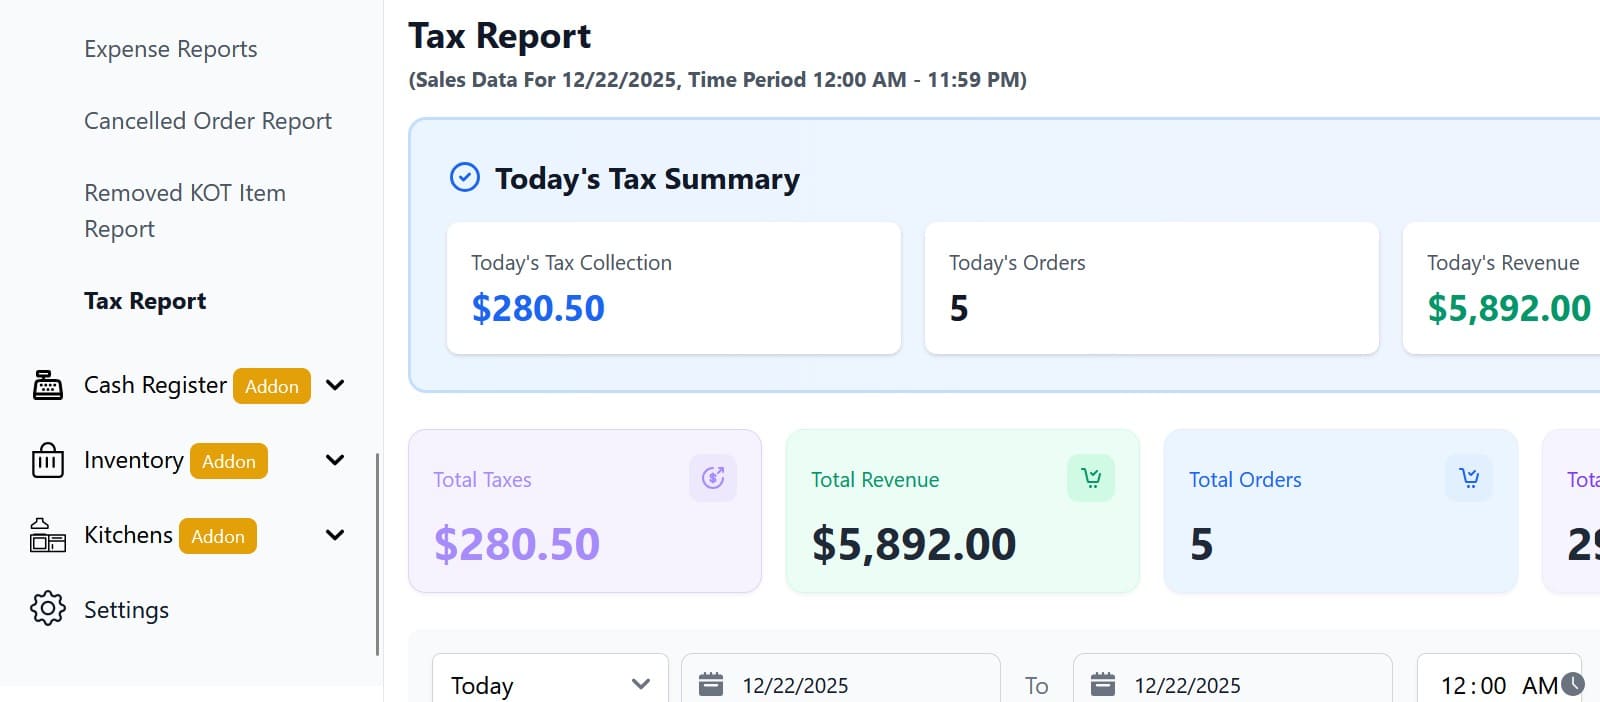The image size is (1600, 702).
Task: Click the Total Revenue cart icon
Action: [1091, 478]
